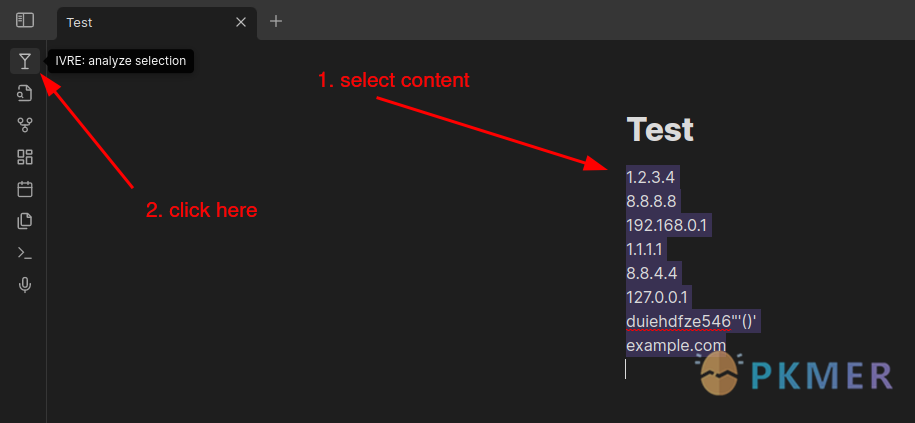
Task: Open the command palette terminal icon
Action: pyautogui.click(x=25, y=253)
